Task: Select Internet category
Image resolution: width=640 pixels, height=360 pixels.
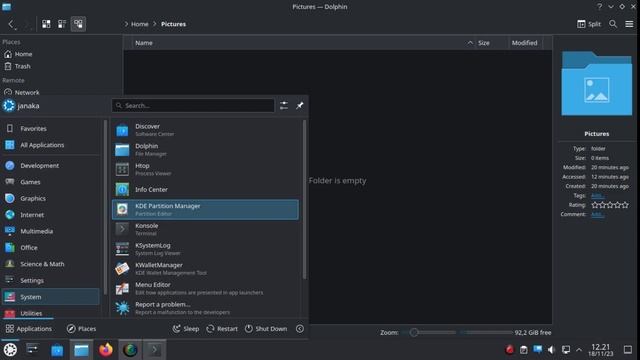Action: (x=51, y=215)
